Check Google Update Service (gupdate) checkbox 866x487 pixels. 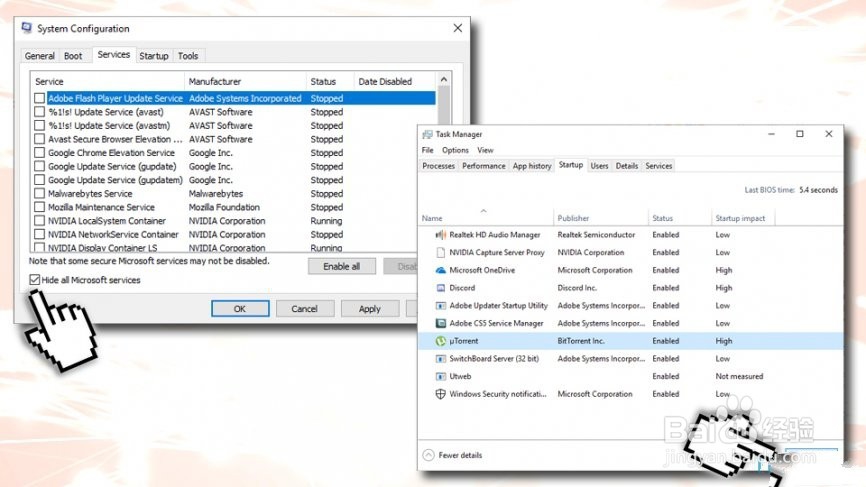39,166
